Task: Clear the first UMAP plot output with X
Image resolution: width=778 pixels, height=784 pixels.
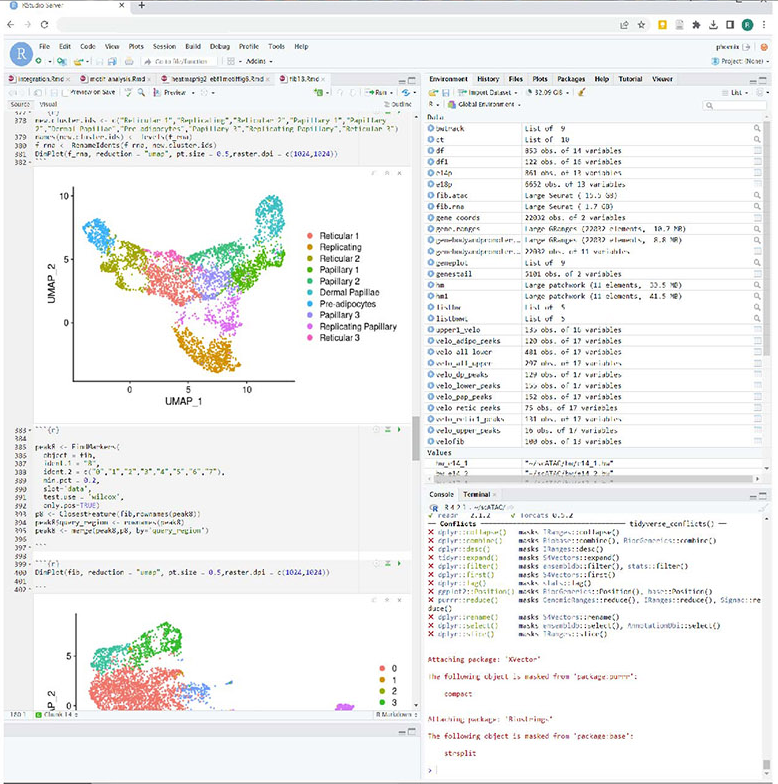Action: [399, 173]
